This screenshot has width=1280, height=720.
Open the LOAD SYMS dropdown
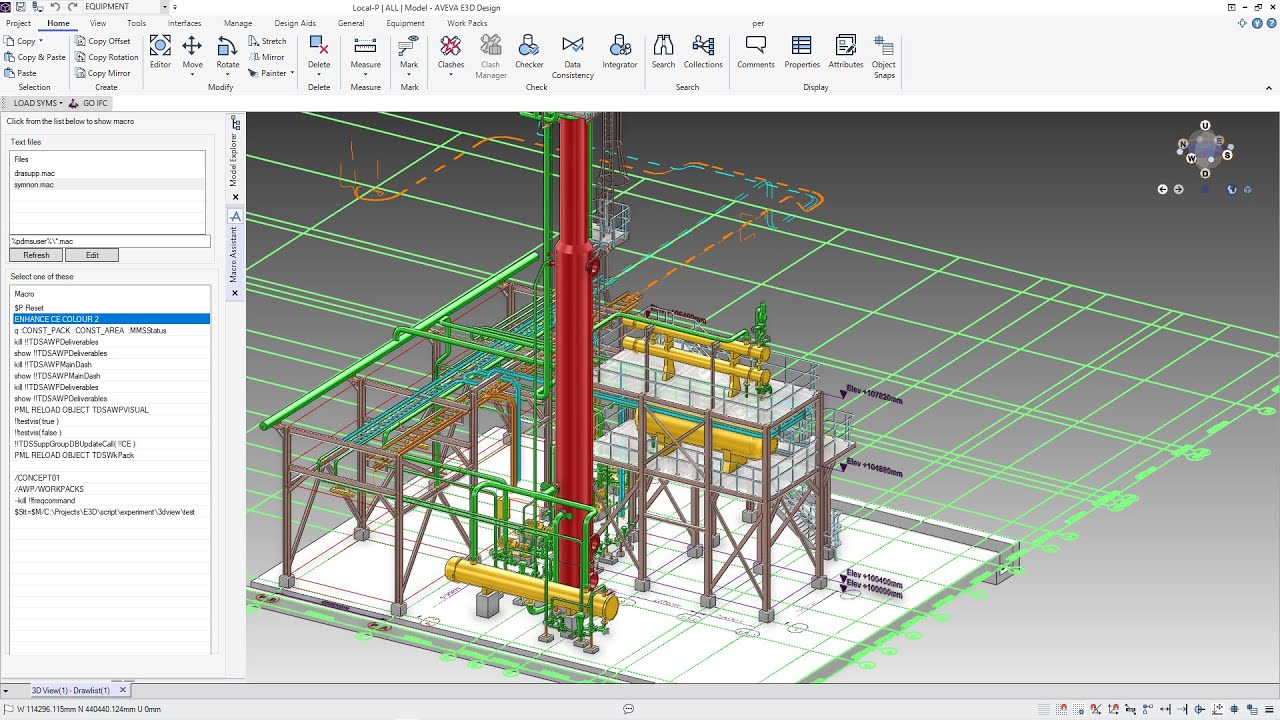(x=38, y=103)
